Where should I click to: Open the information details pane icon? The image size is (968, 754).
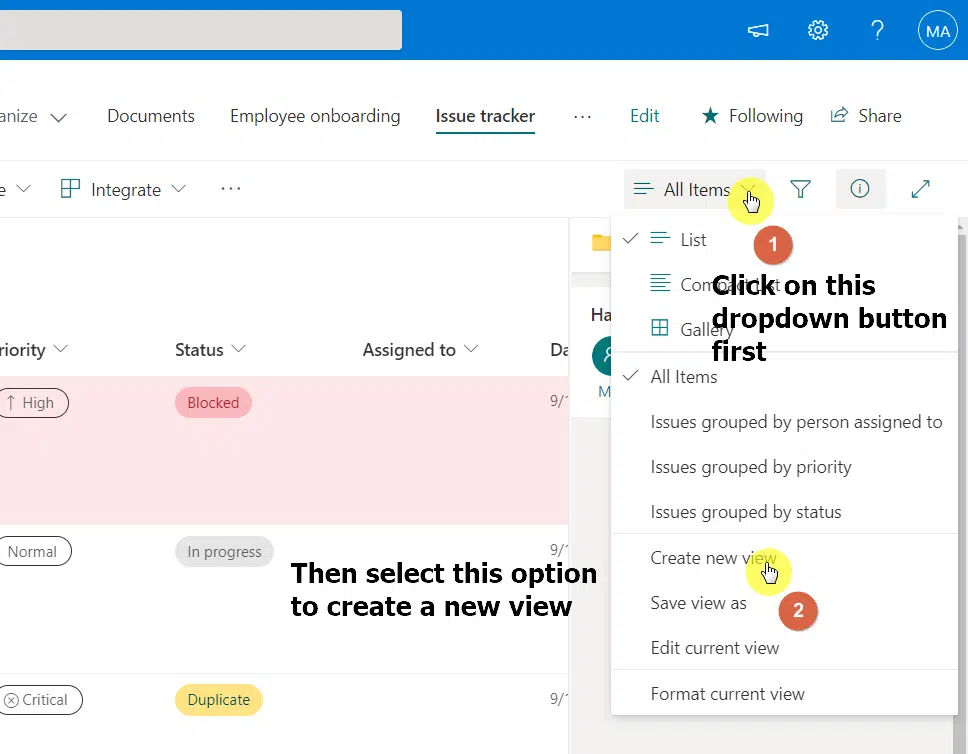tap(860, 188)
